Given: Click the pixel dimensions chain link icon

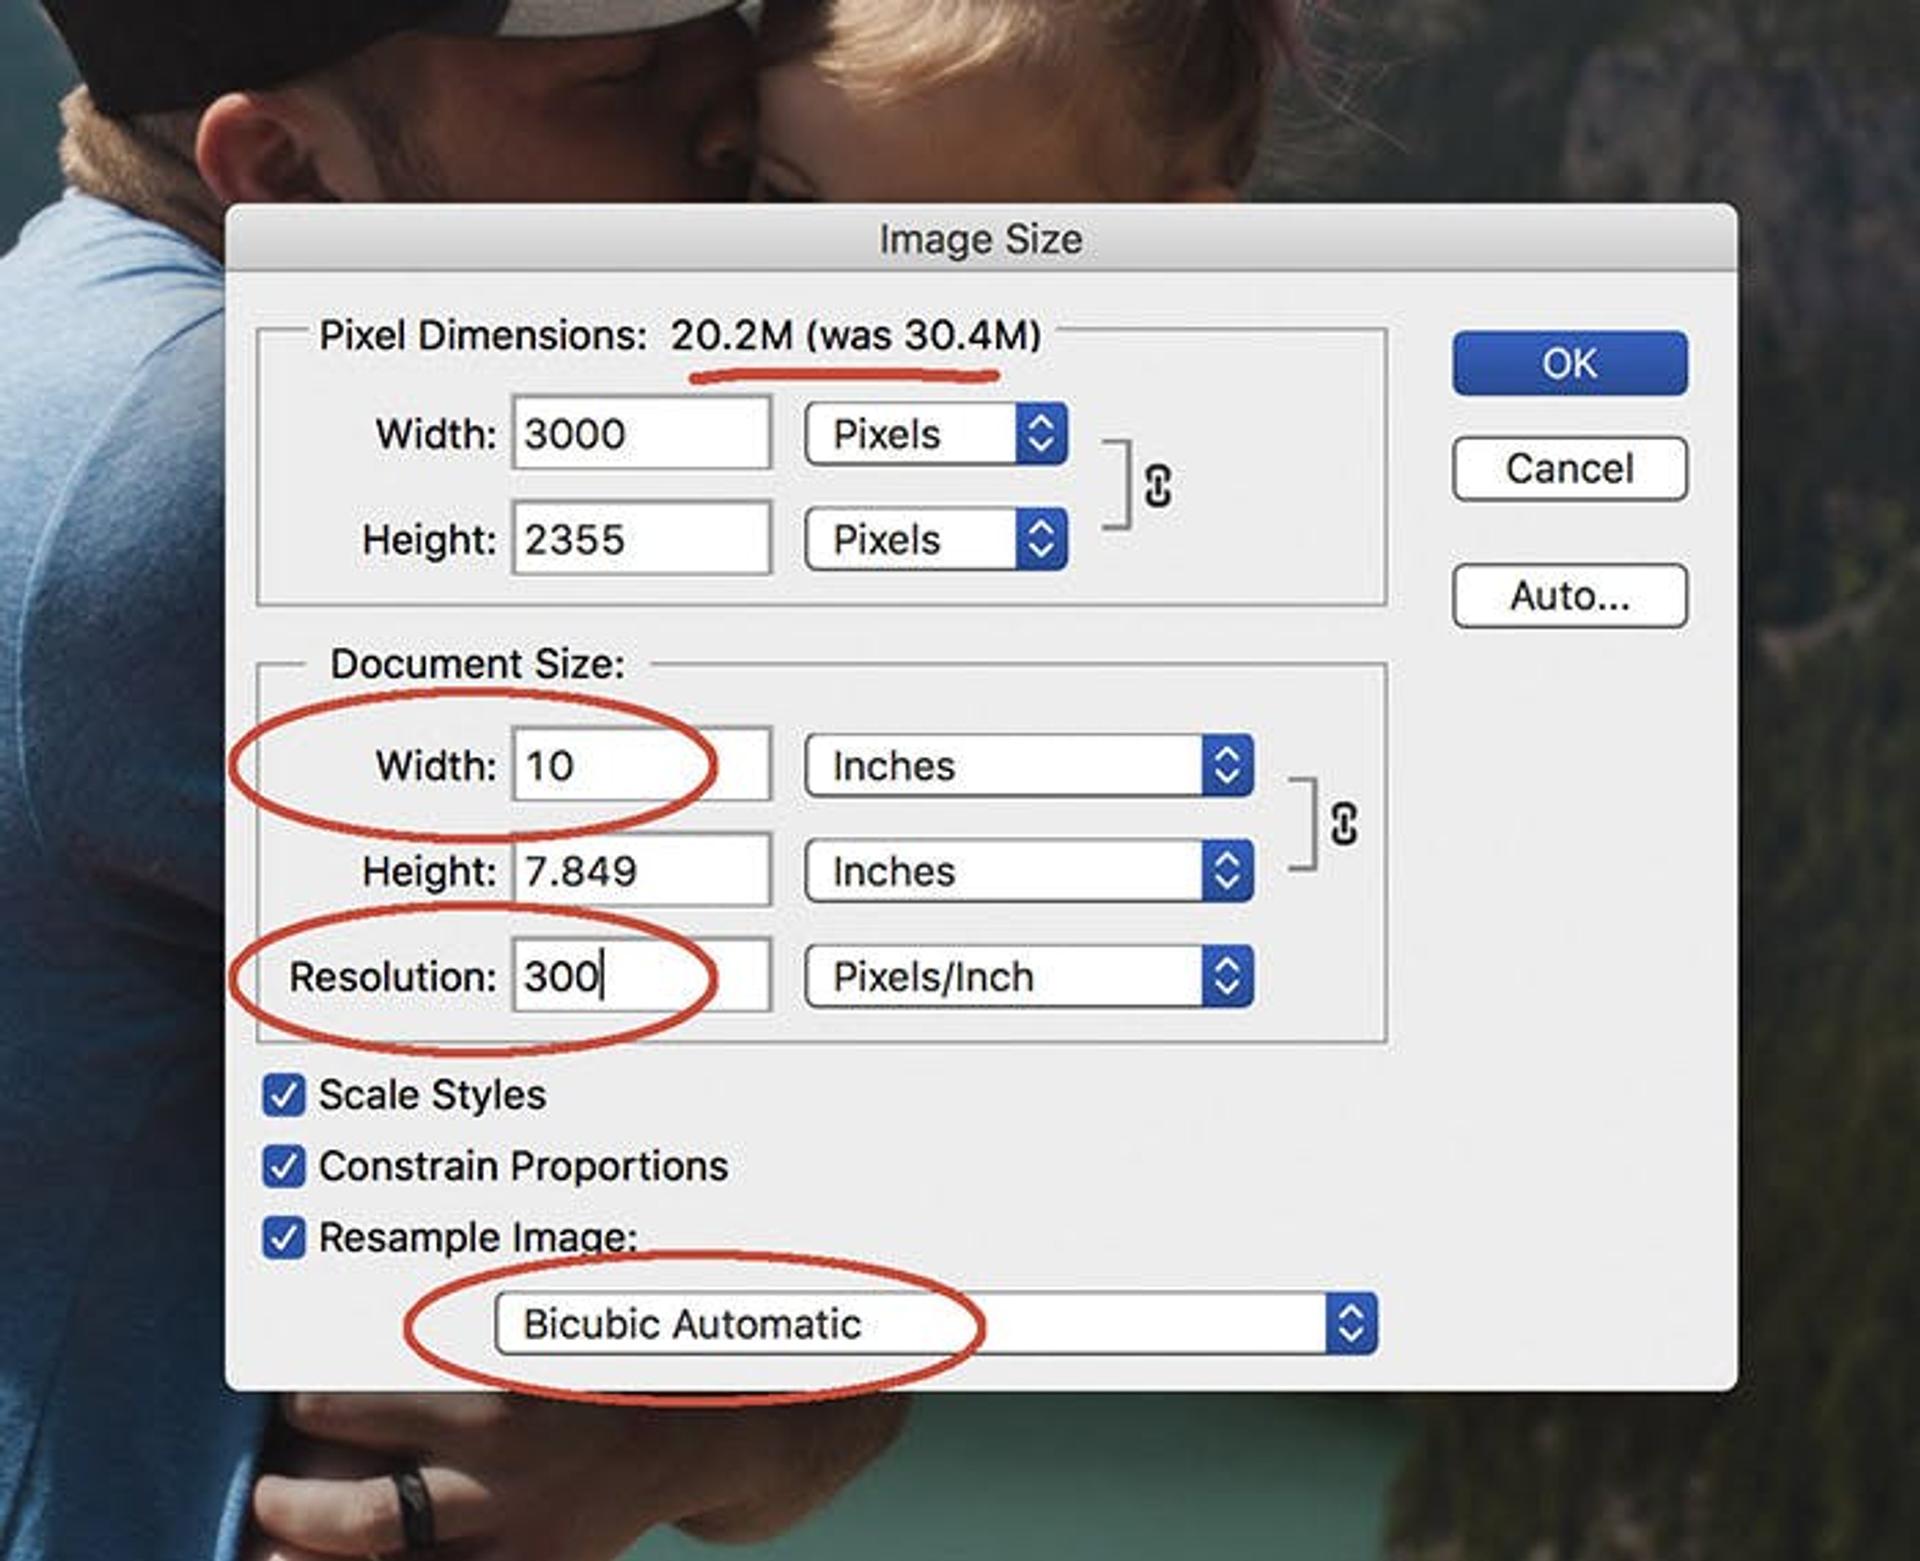Looking at the screenshot, I should pos(1157,486).
